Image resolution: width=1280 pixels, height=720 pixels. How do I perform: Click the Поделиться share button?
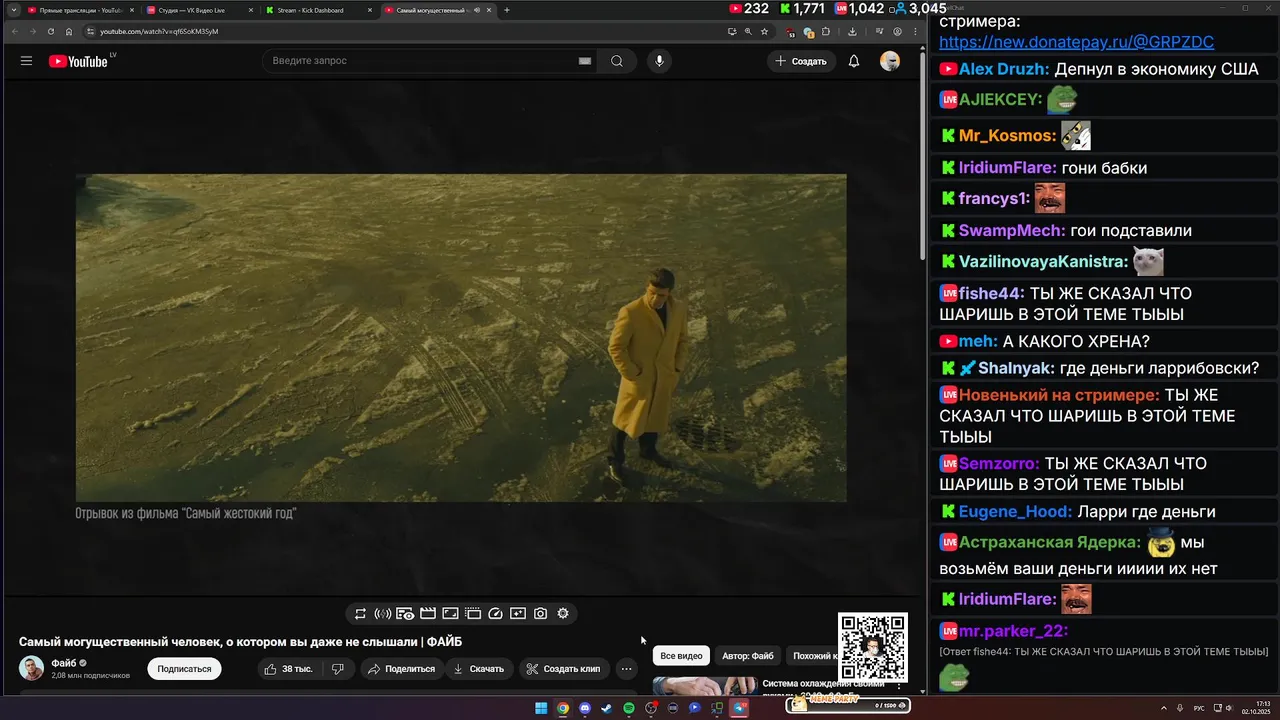point(400,669)
